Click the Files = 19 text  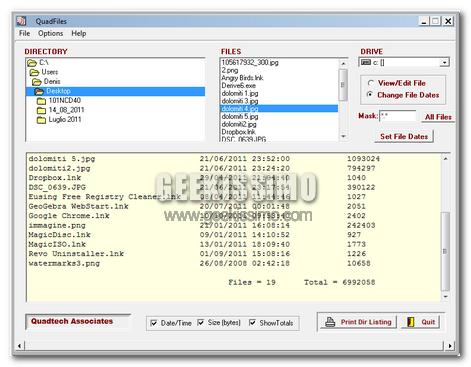pos(252,282)
